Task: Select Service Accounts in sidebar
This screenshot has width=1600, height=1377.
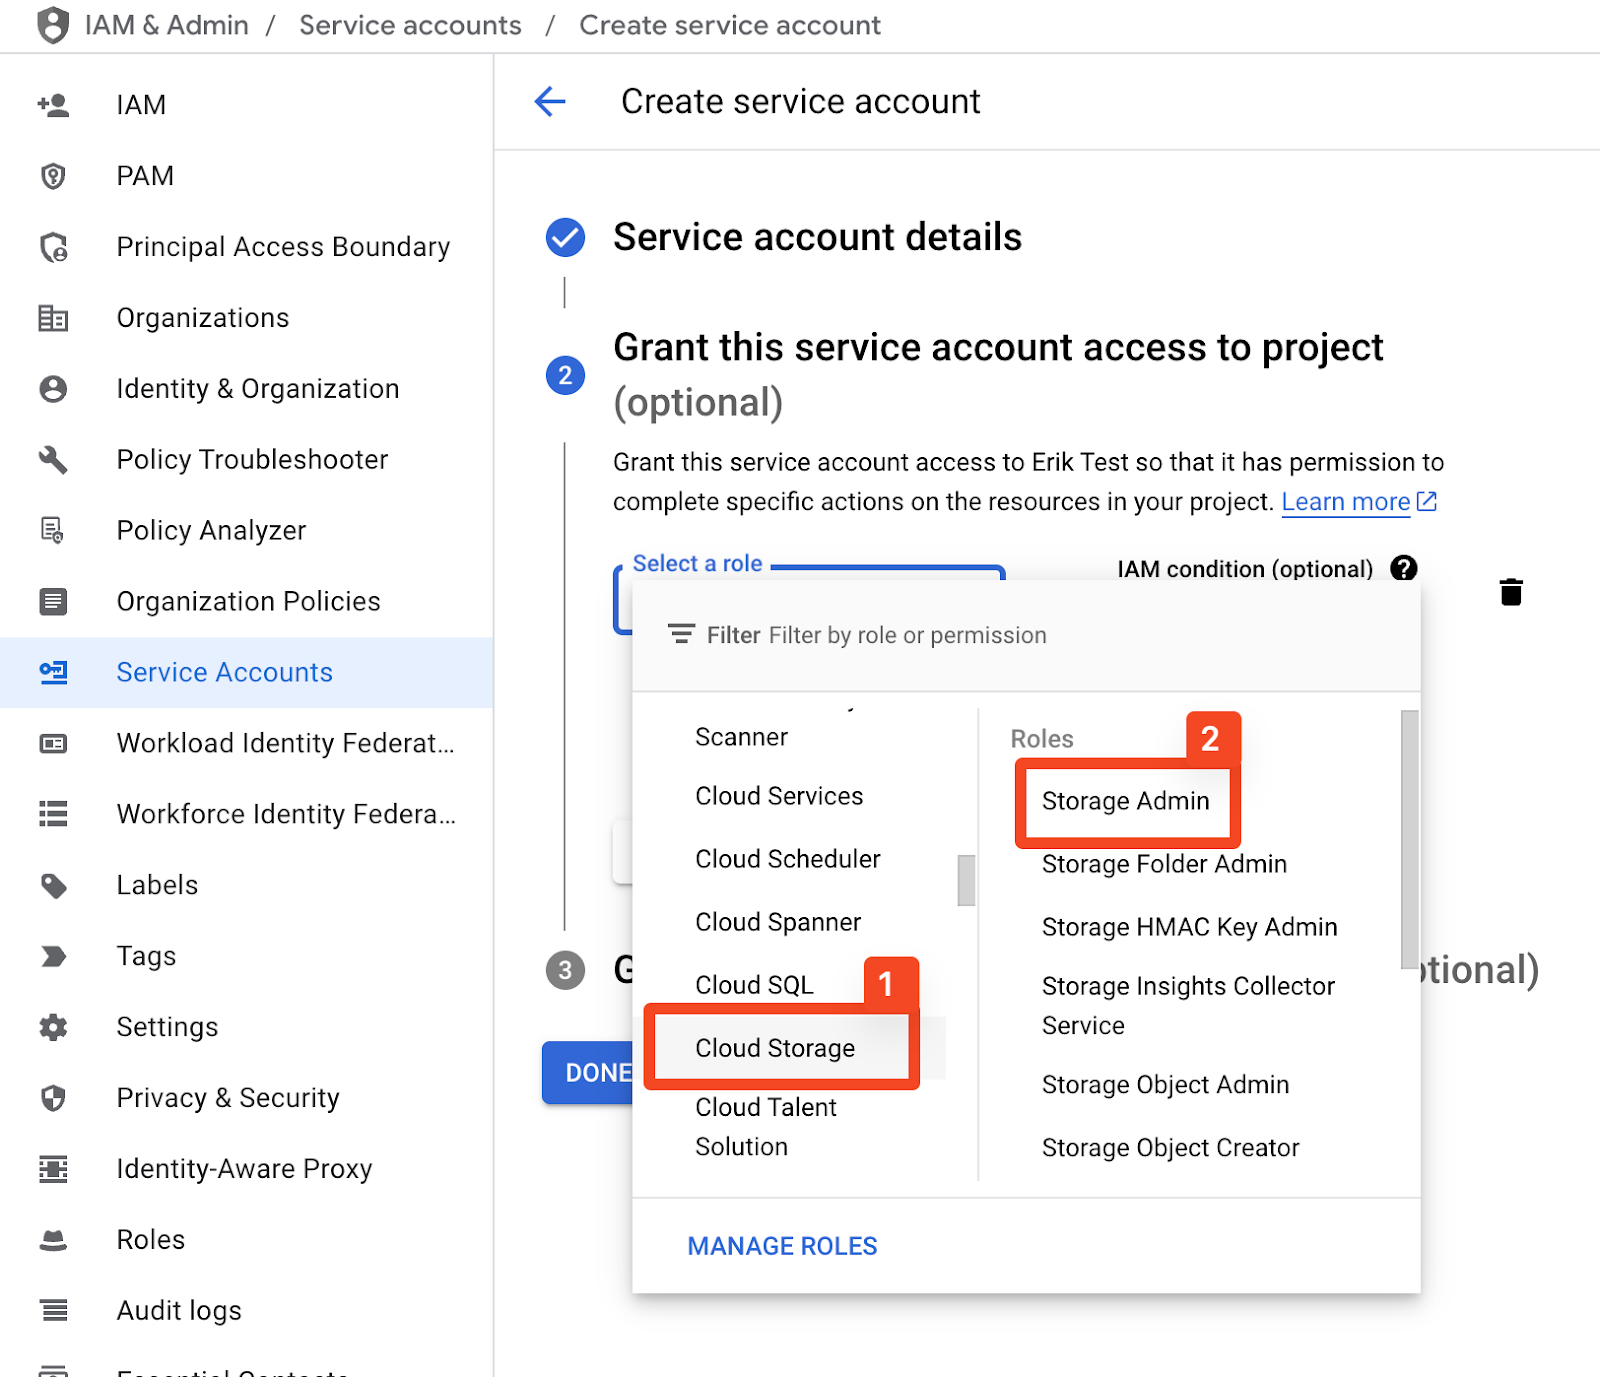Action: point(246,672)
